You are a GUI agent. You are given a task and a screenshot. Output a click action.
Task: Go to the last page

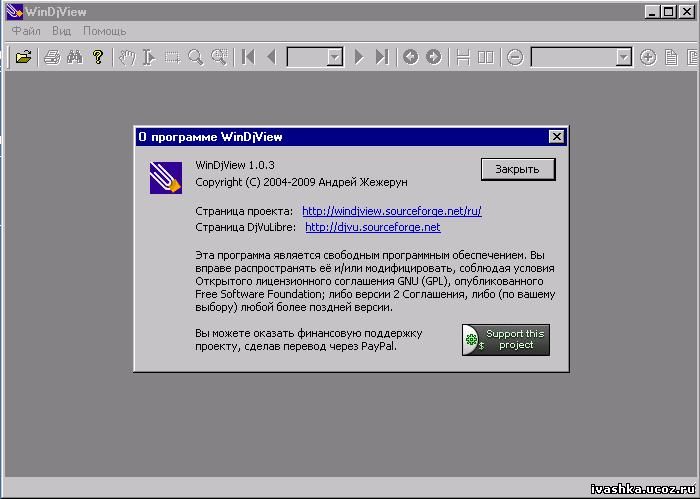(382, 57)
